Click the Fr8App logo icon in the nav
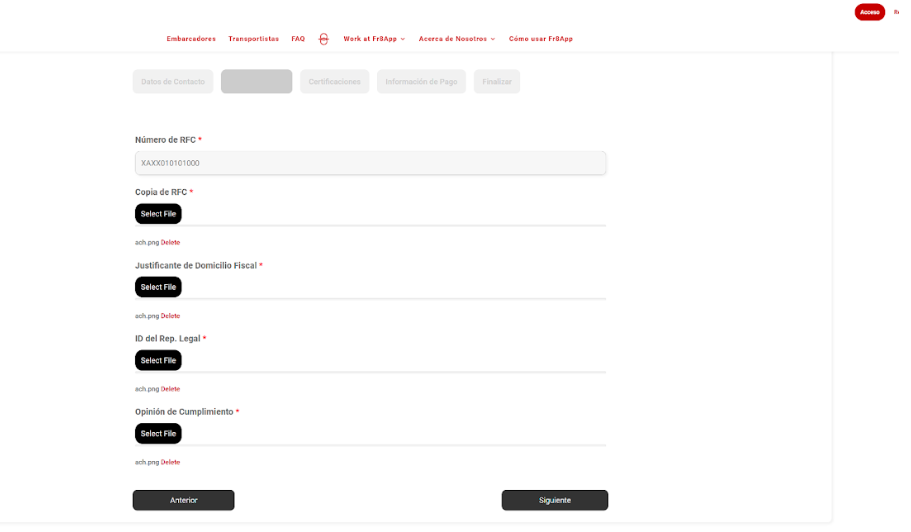The image size is (911, 532). [x=324, y=39]
